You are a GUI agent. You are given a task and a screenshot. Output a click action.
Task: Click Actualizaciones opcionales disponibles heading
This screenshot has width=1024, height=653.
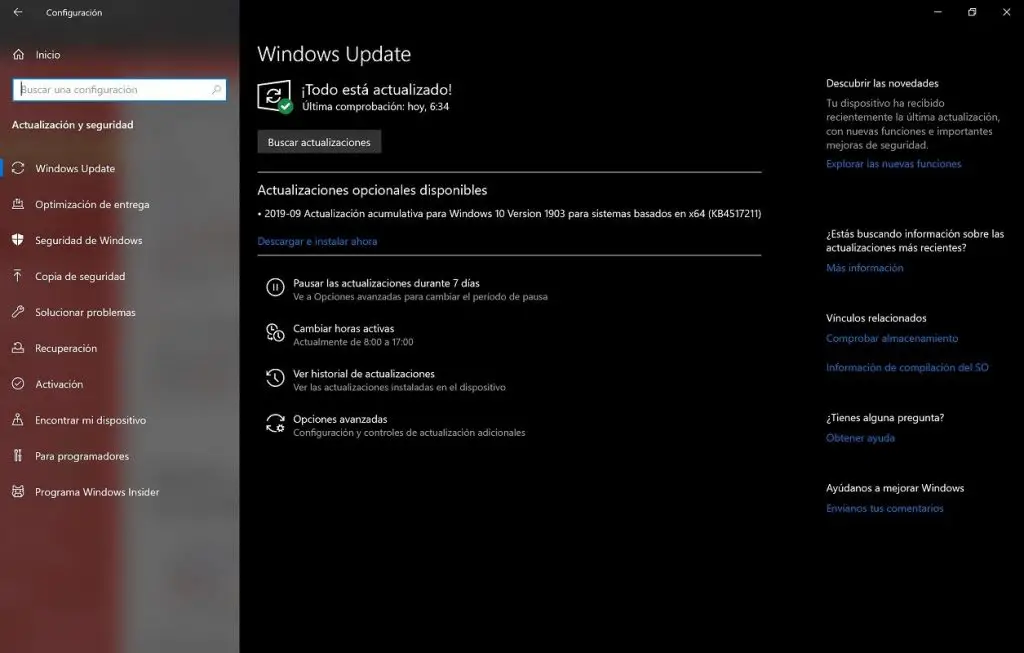(372, 190)
